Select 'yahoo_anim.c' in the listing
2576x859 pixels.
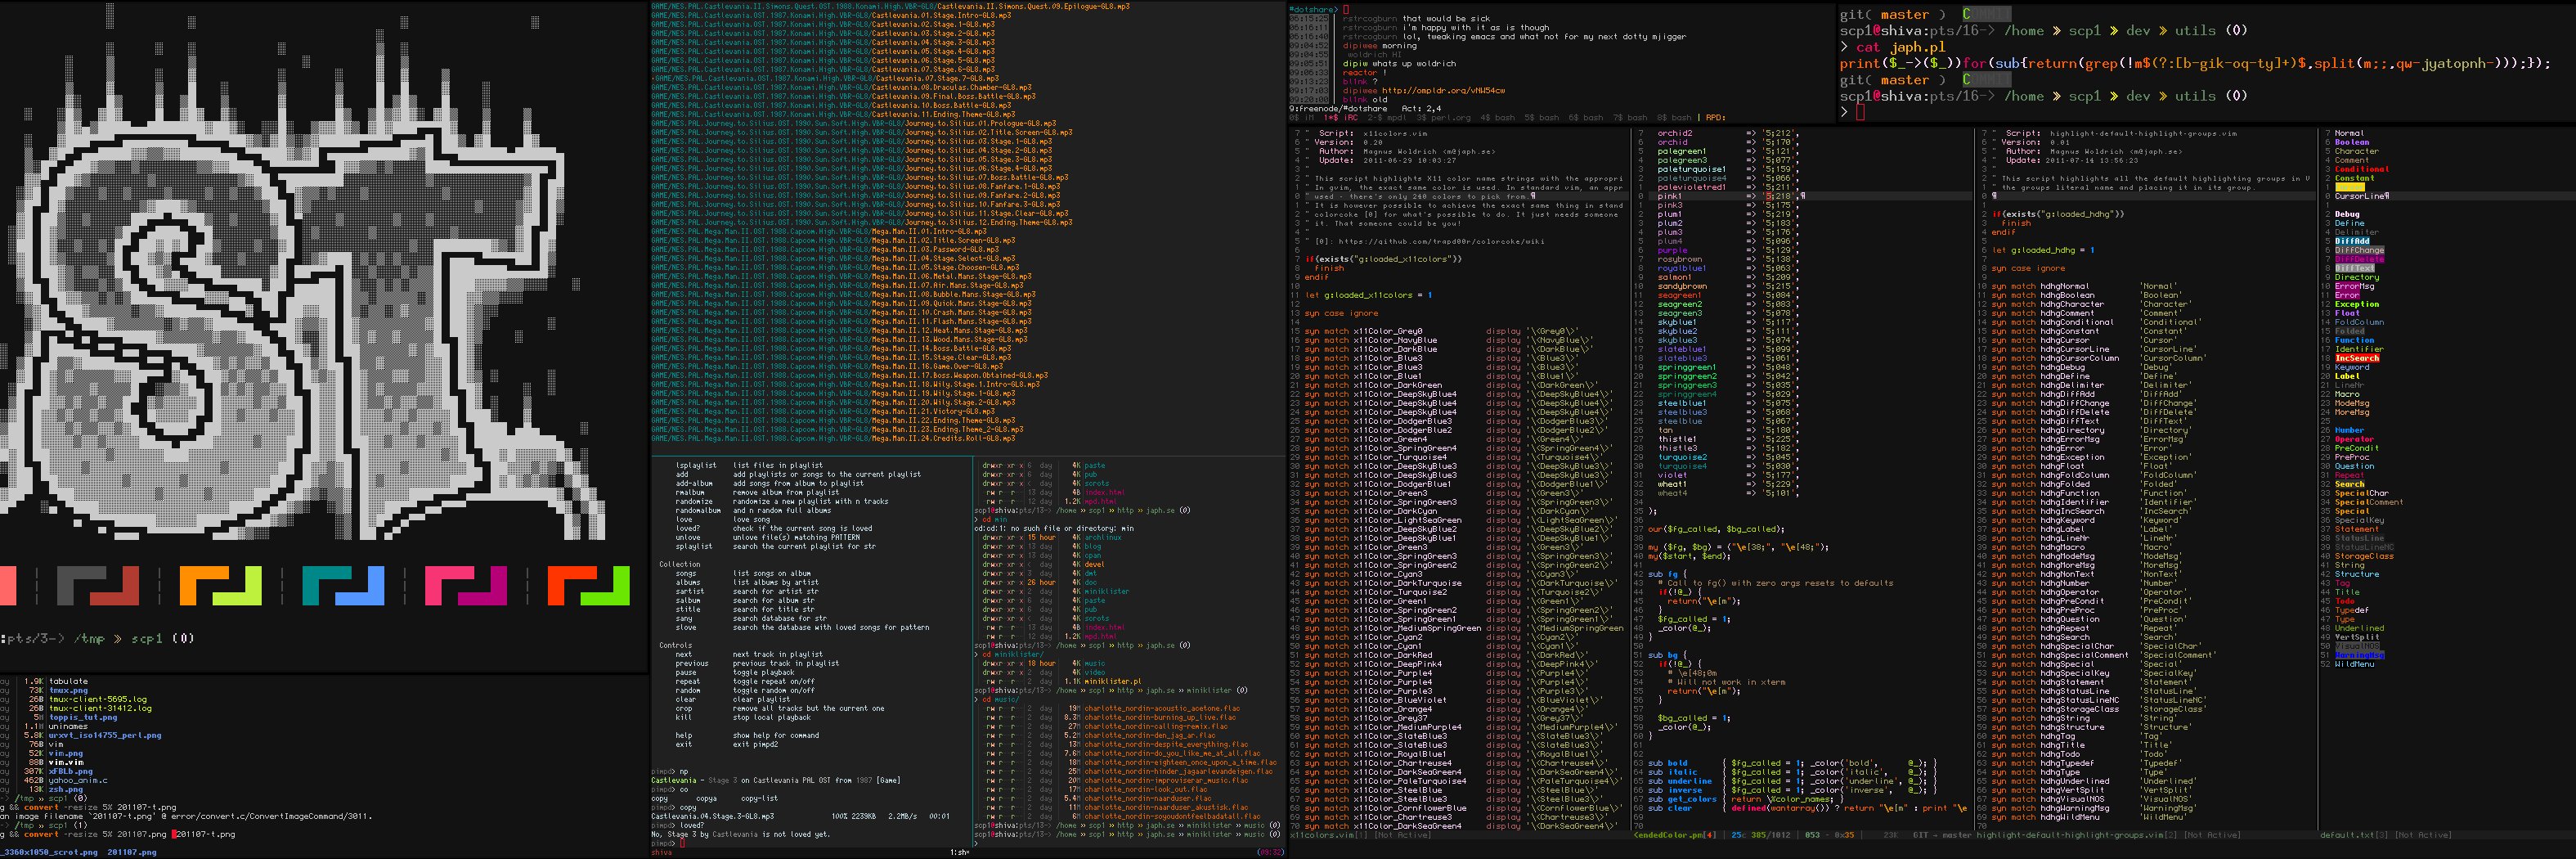[x=78, y=780]
